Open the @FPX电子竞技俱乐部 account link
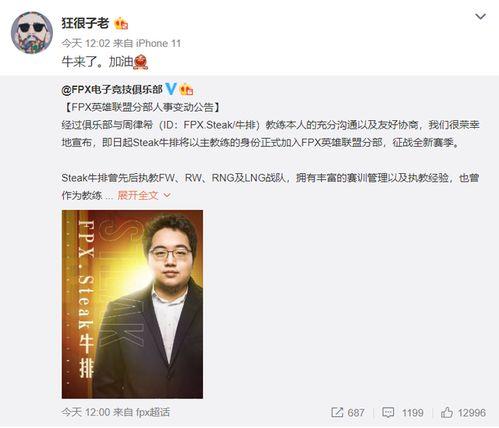Viewport: 499px width, 428px height. pyautogui.click(x=112, y=89)
